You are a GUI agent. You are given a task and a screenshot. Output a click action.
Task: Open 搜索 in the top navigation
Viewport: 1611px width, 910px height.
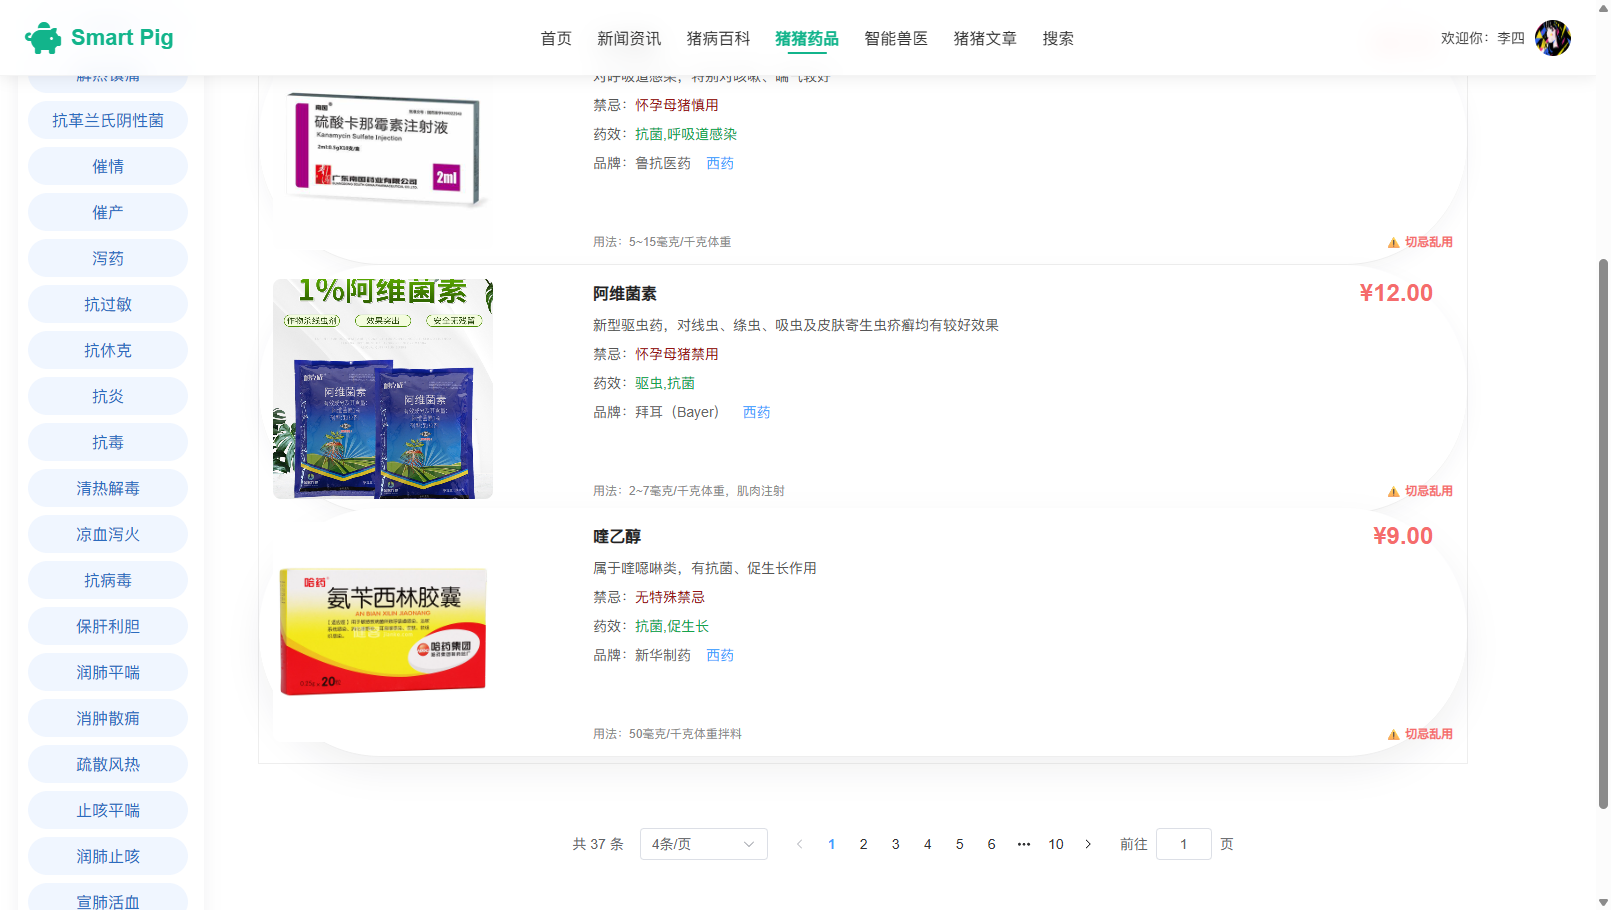point(1058,38)
